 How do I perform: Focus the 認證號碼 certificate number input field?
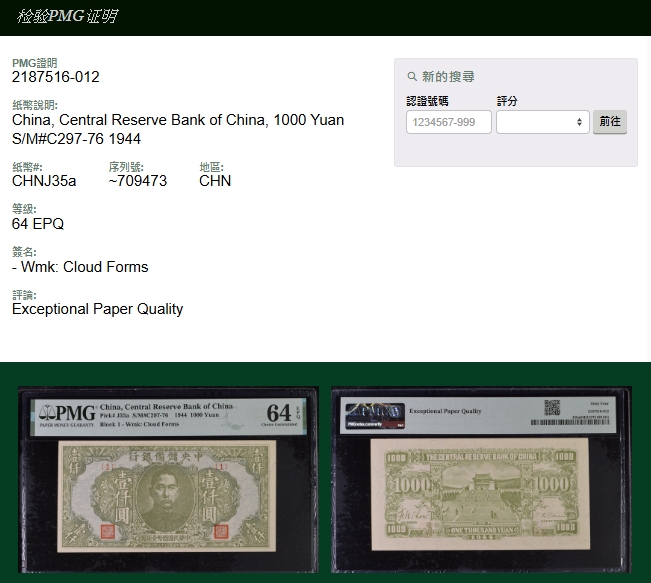(x=449, y=122)
